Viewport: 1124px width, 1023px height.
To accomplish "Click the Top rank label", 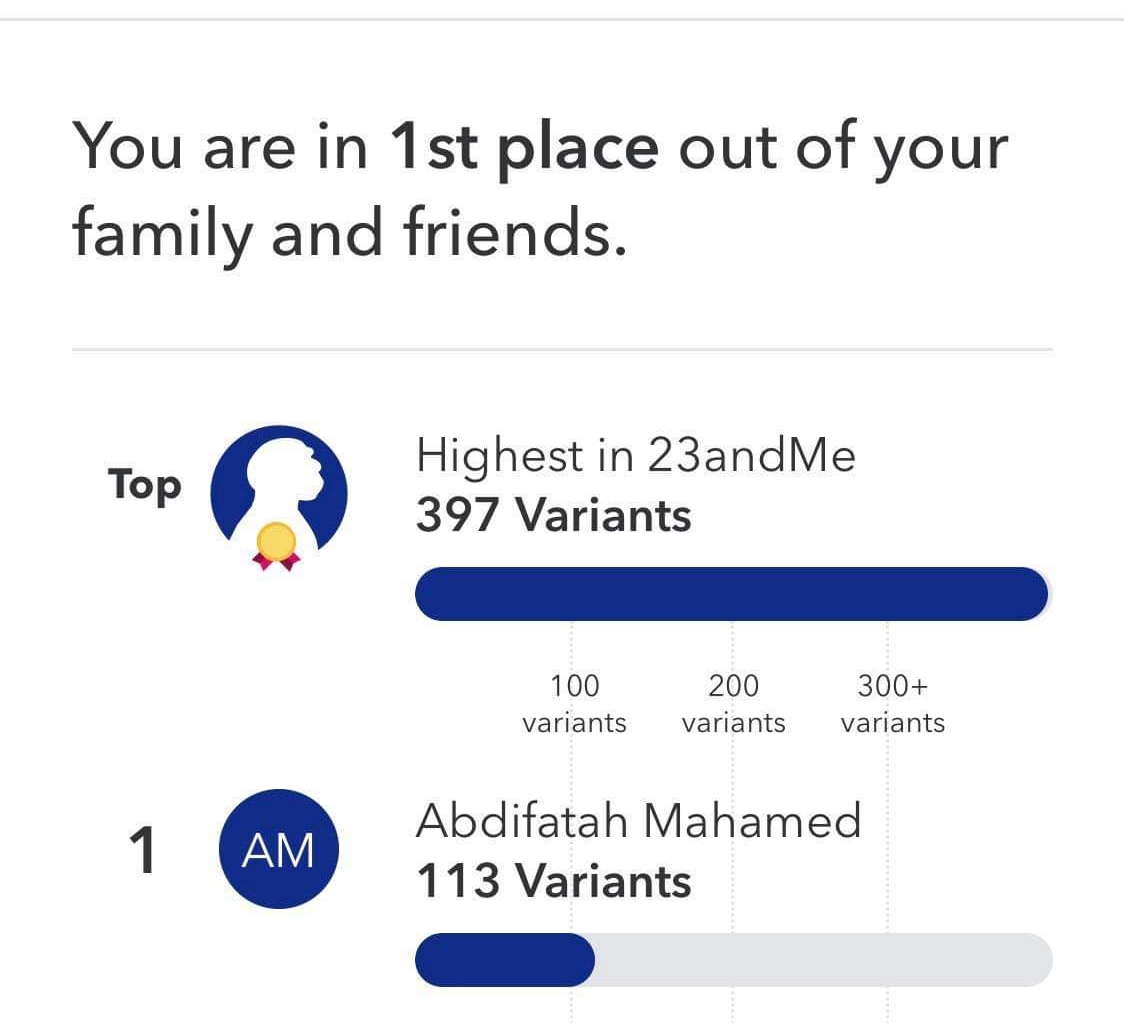I will 144,485.
